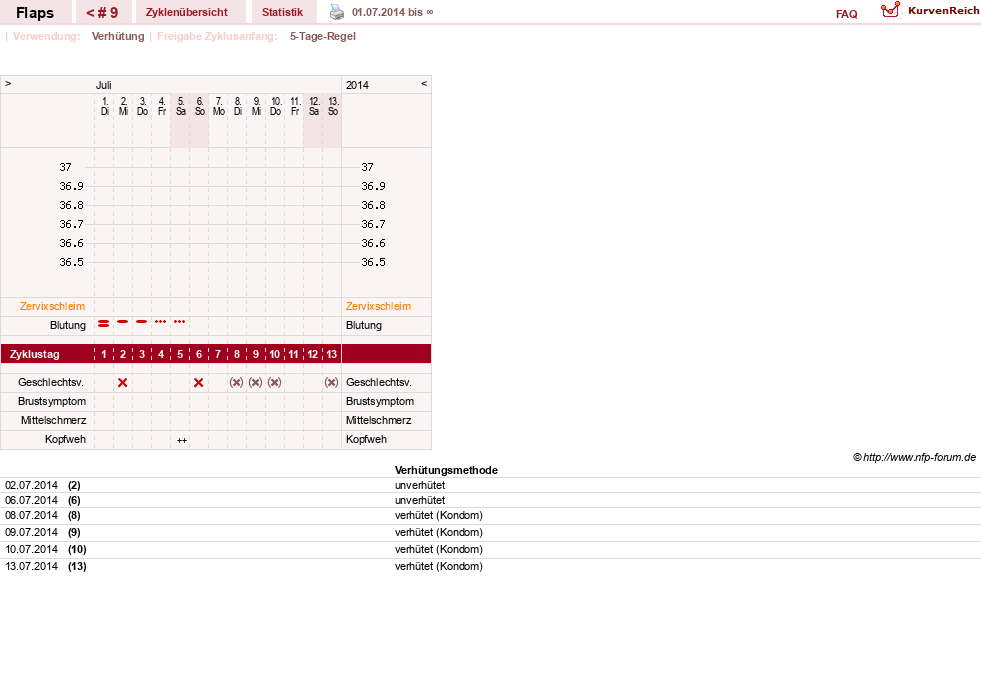Click bracketed X on cycle day 10

[274, 382]
